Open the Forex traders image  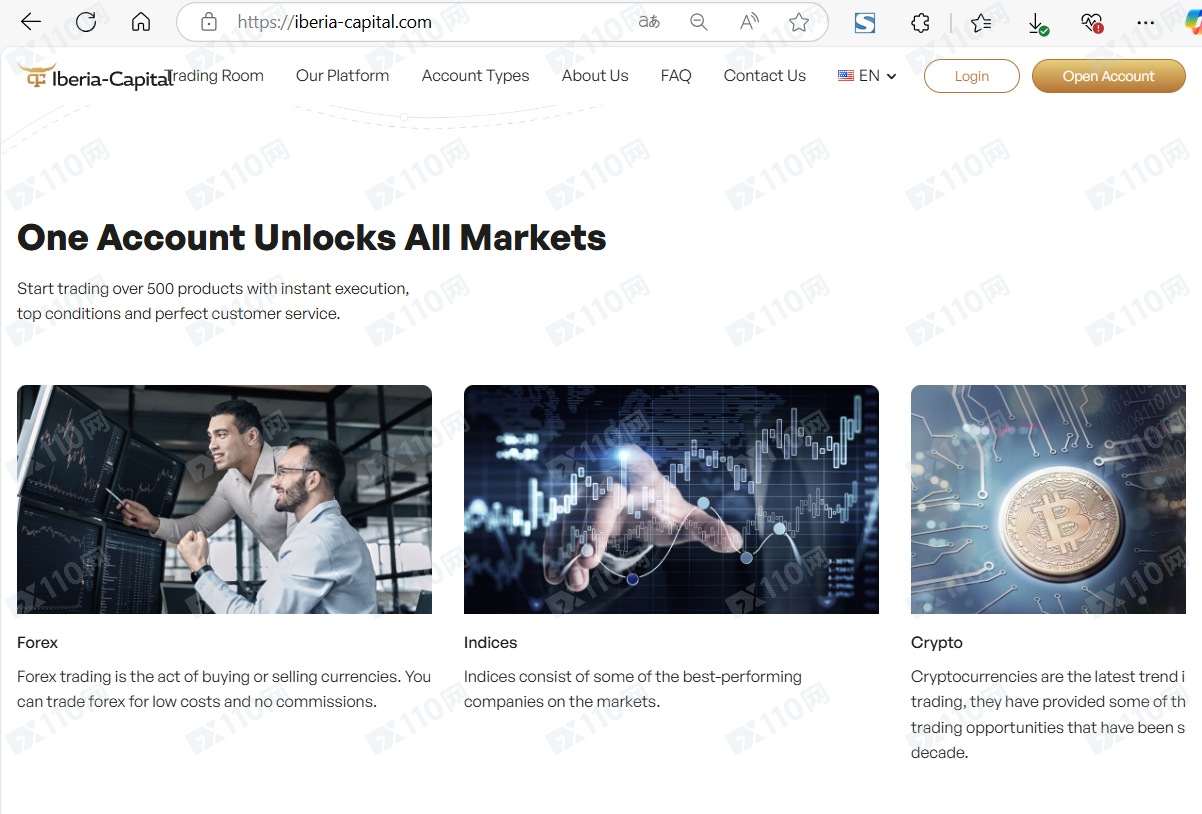pyautogui.click(x=224, y=499)
